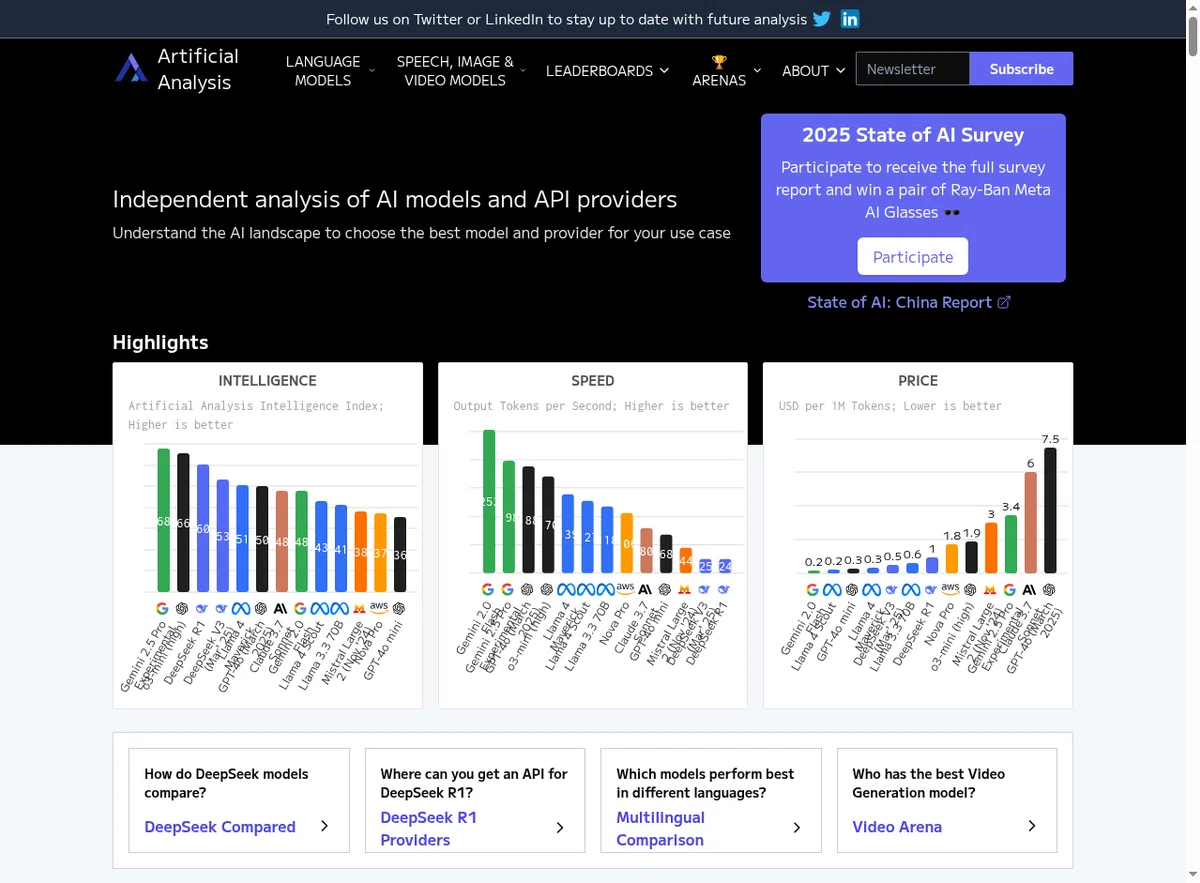Screen dimensions: 1200x883
Task: Click the Newsletter email input field
Action: pyautogui.click(x=912, y=69)
